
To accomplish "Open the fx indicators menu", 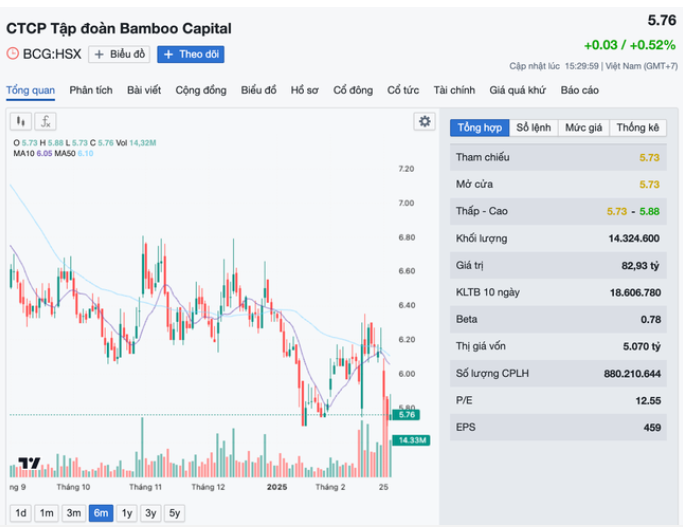I will [46, 122].
